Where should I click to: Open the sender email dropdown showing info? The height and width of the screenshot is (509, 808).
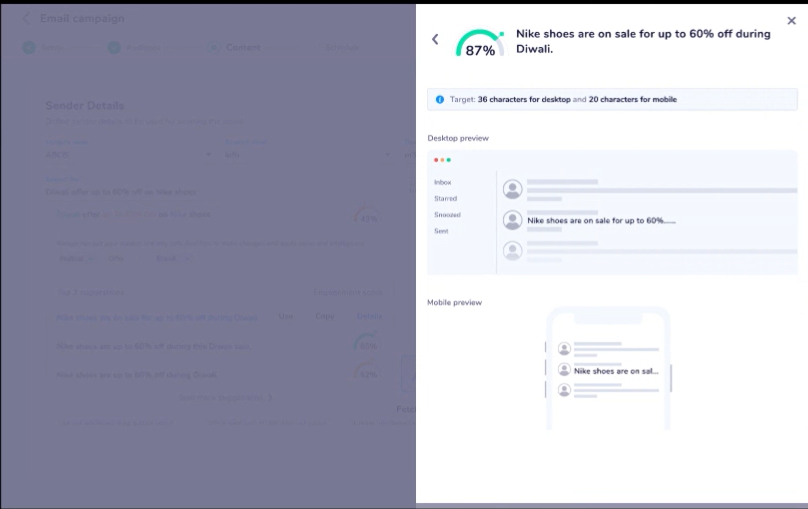pos(308,155)
